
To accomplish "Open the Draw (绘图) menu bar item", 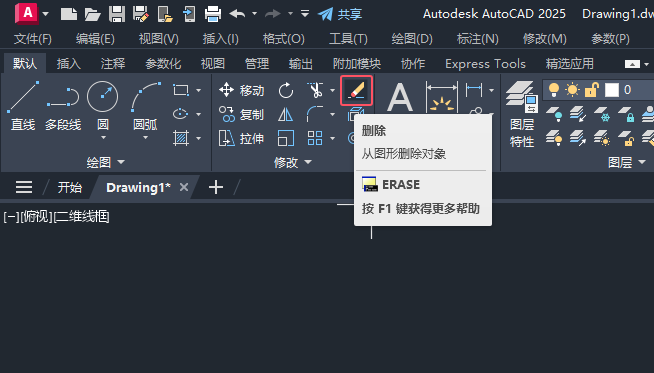I will 412,39.
